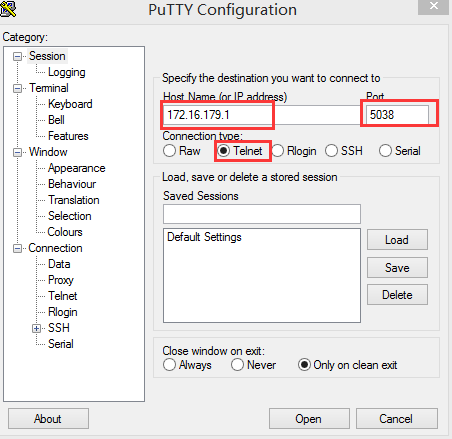Open the Serial category in tree
The height and width of the screenshot is (439, 452).
(60, 344)
